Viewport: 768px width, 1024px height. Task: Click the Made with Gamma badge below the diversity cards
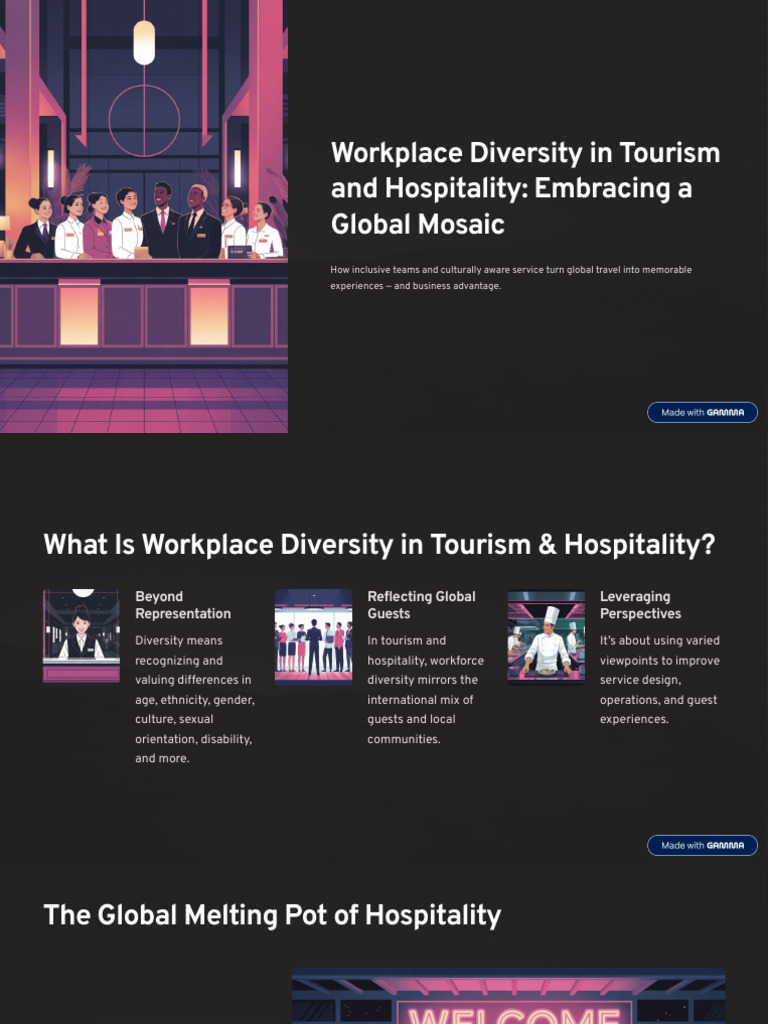click(702, 845)
